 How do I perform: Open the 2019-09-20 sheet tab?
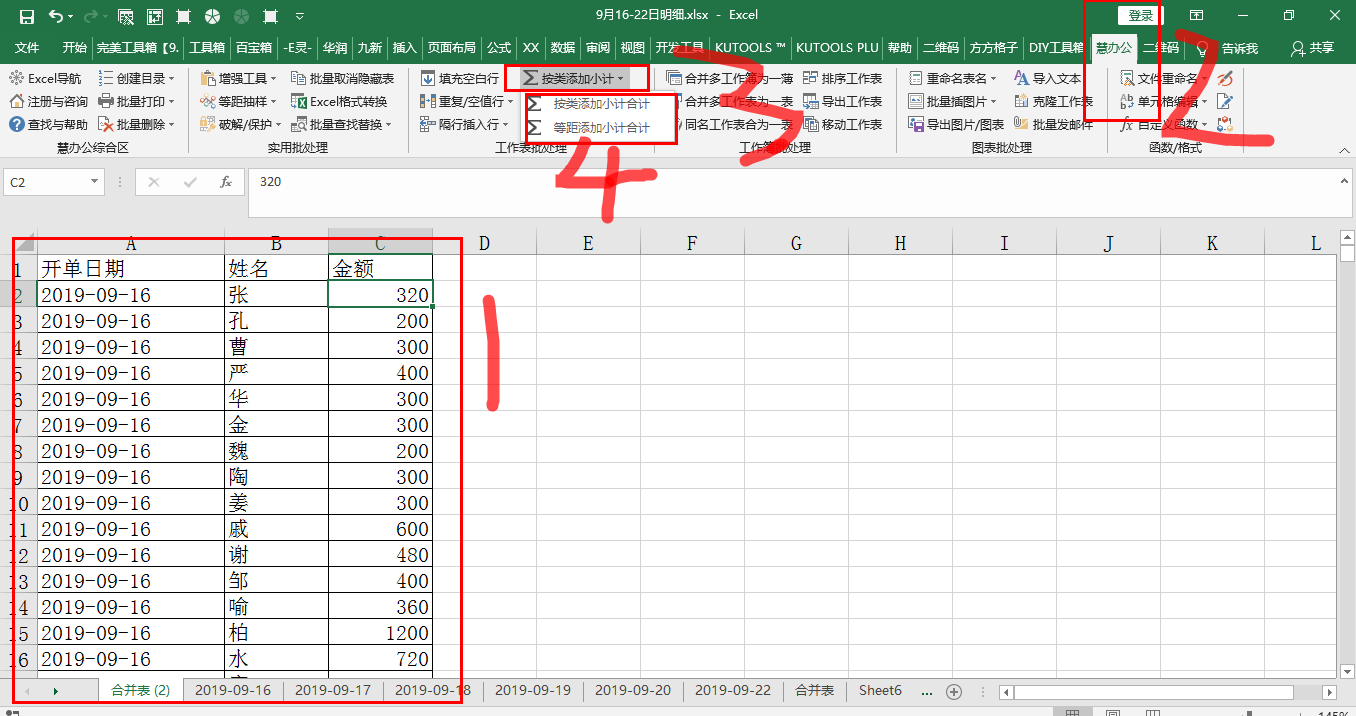pos(633,691)
